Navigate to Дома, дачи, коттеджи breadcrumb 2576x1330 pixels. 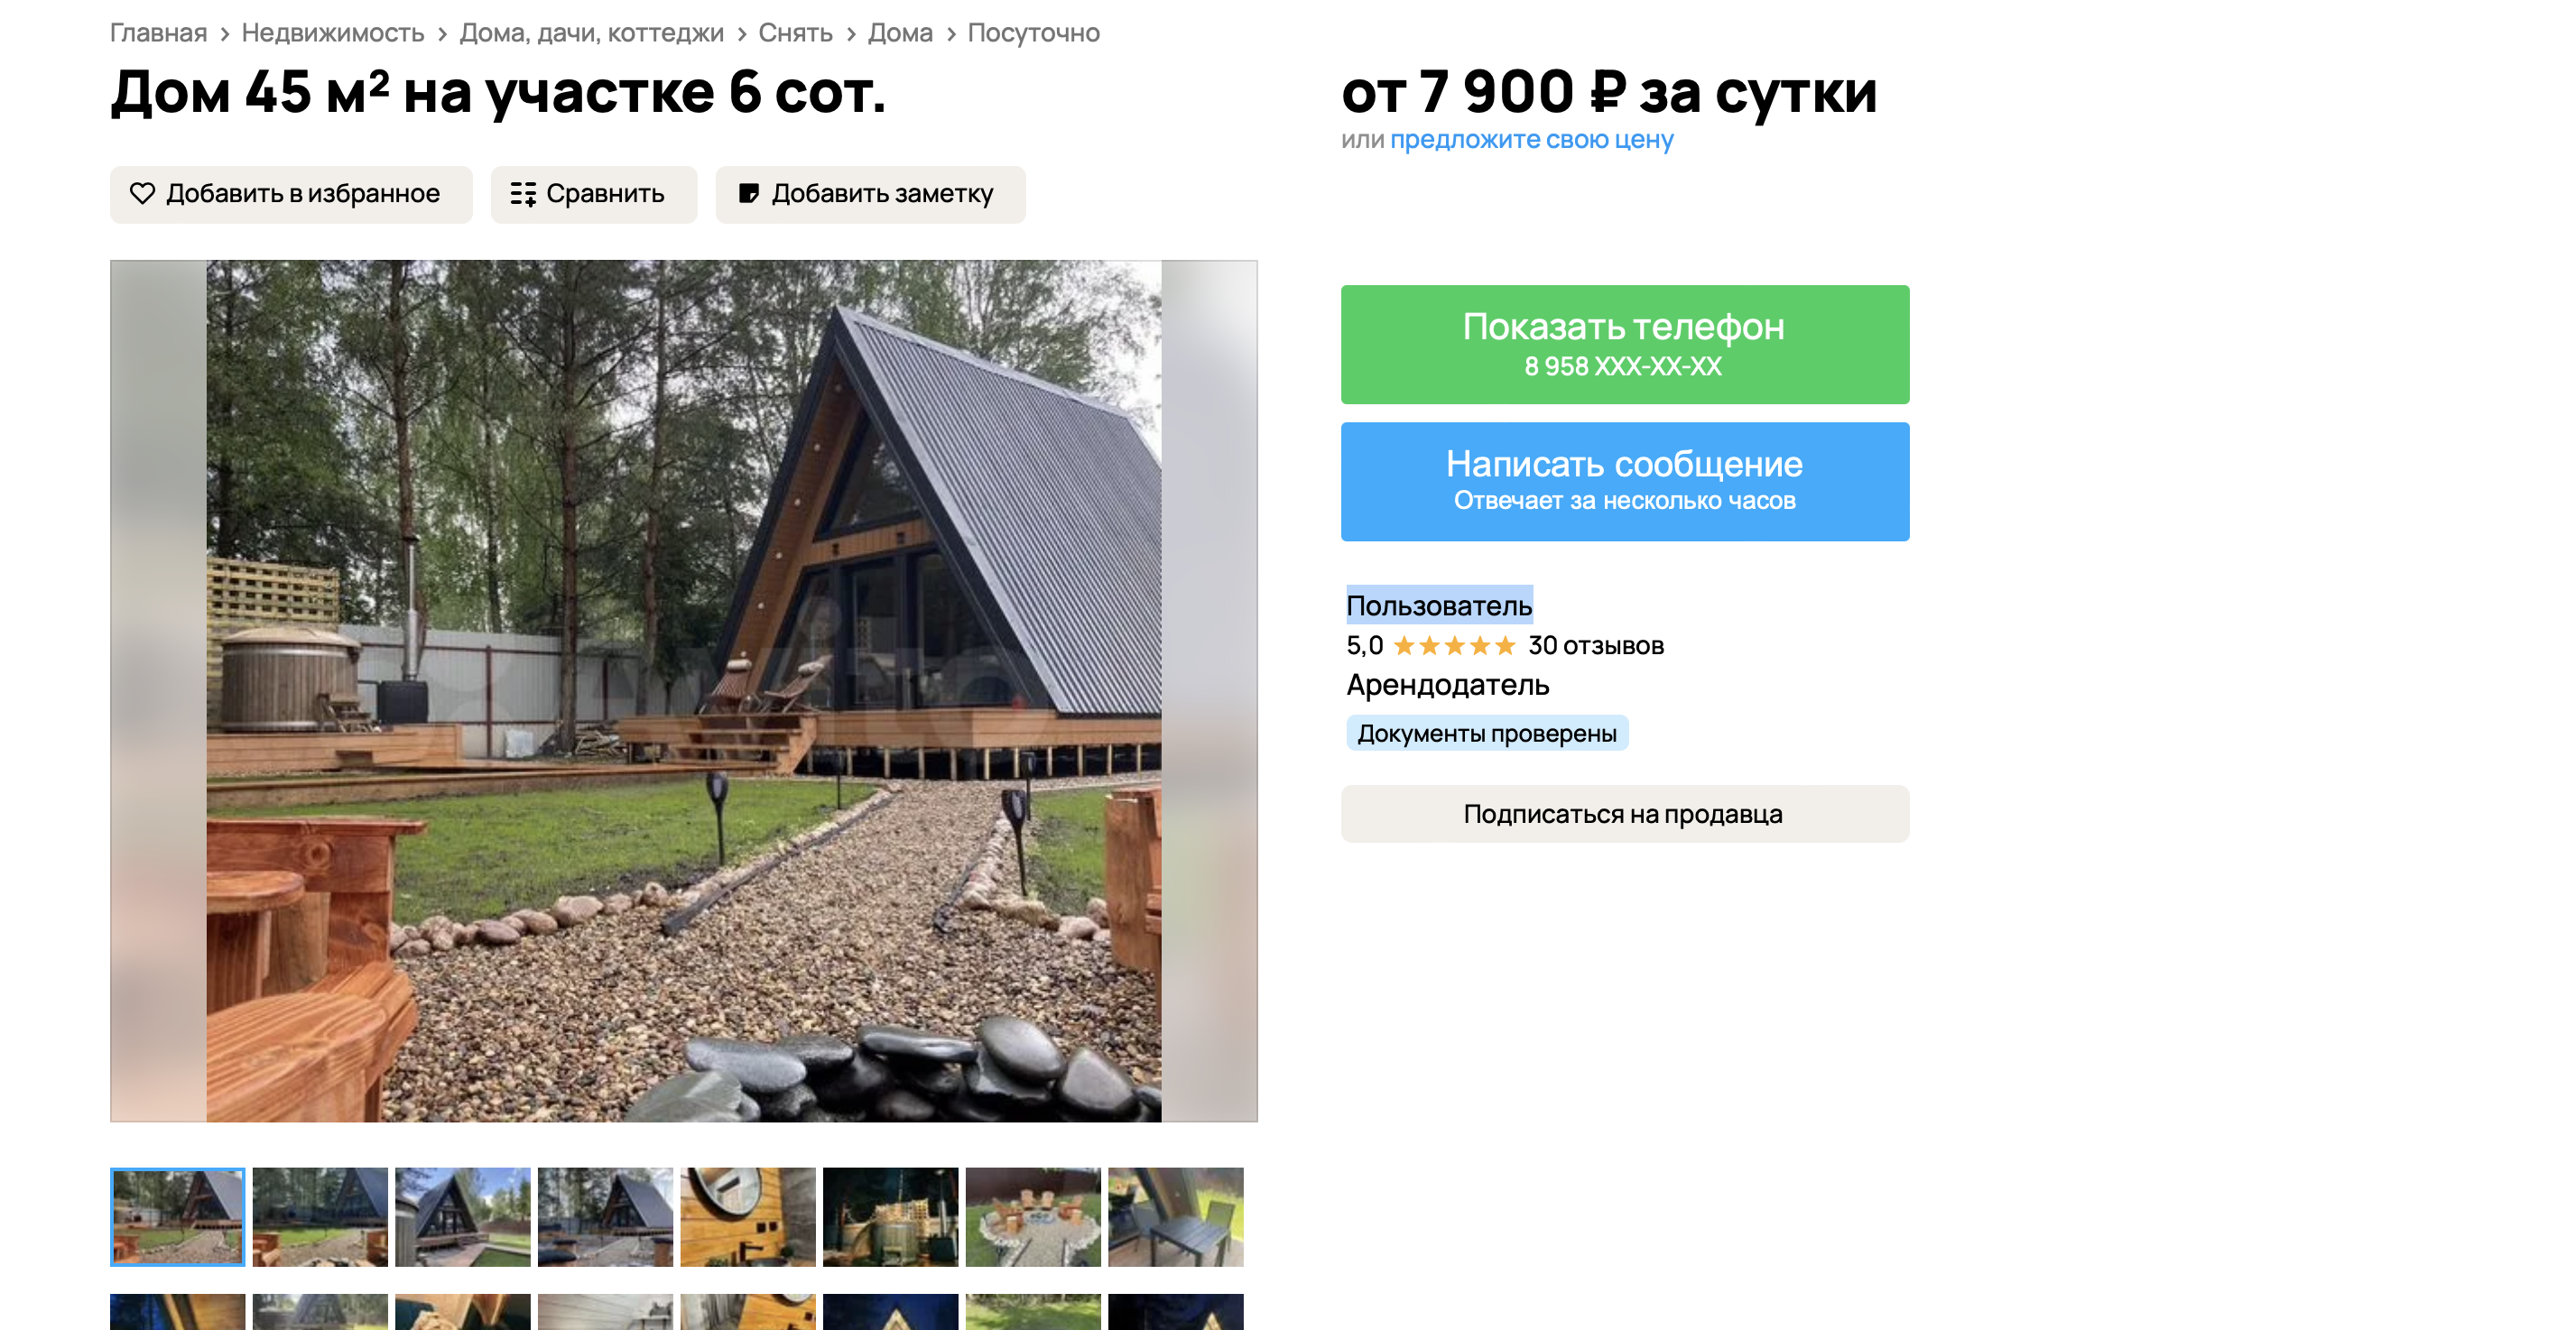click(591, 33)
